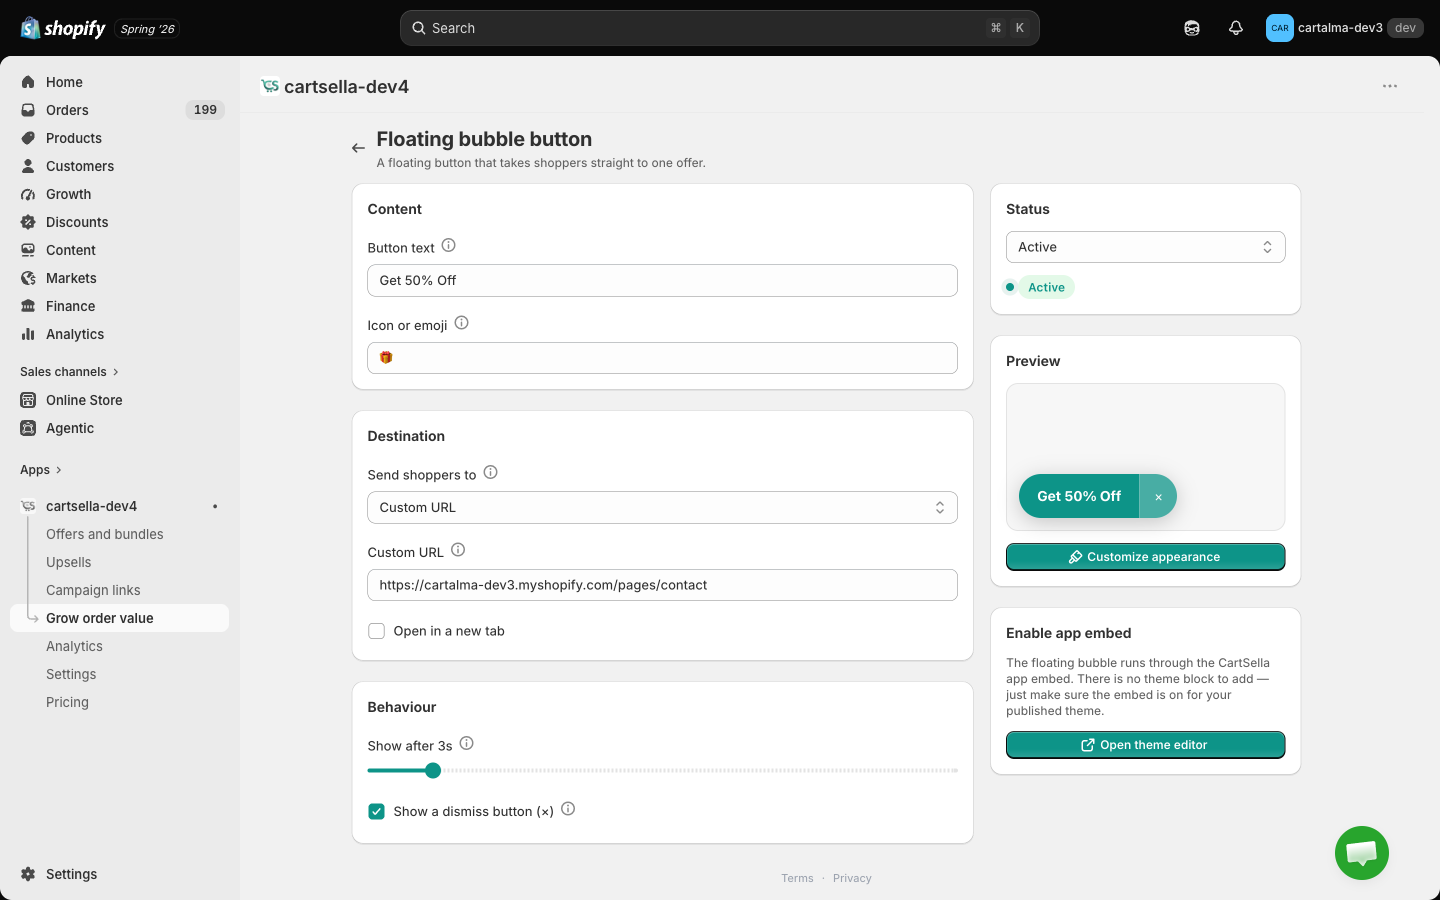Open Upsells in the app menu

[69, 562]
